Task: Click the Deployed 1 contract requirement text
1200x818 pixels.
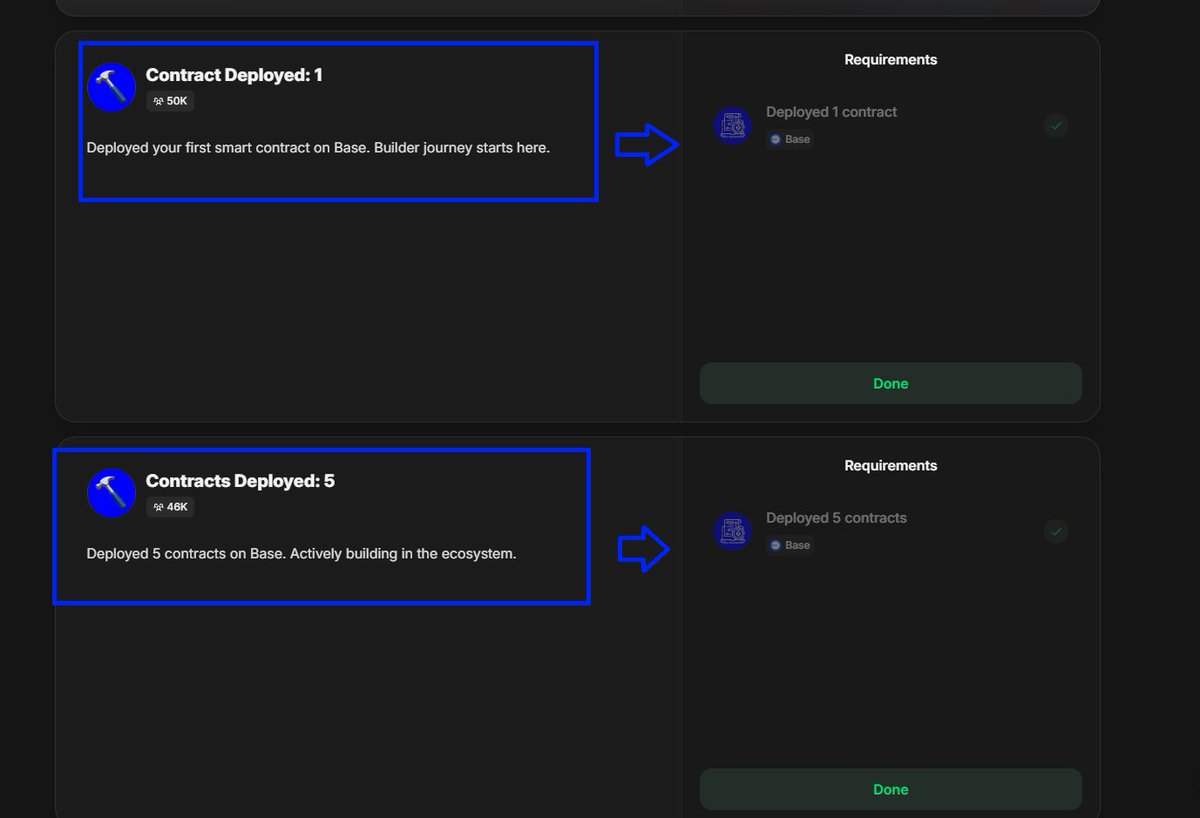Action: 831,112
